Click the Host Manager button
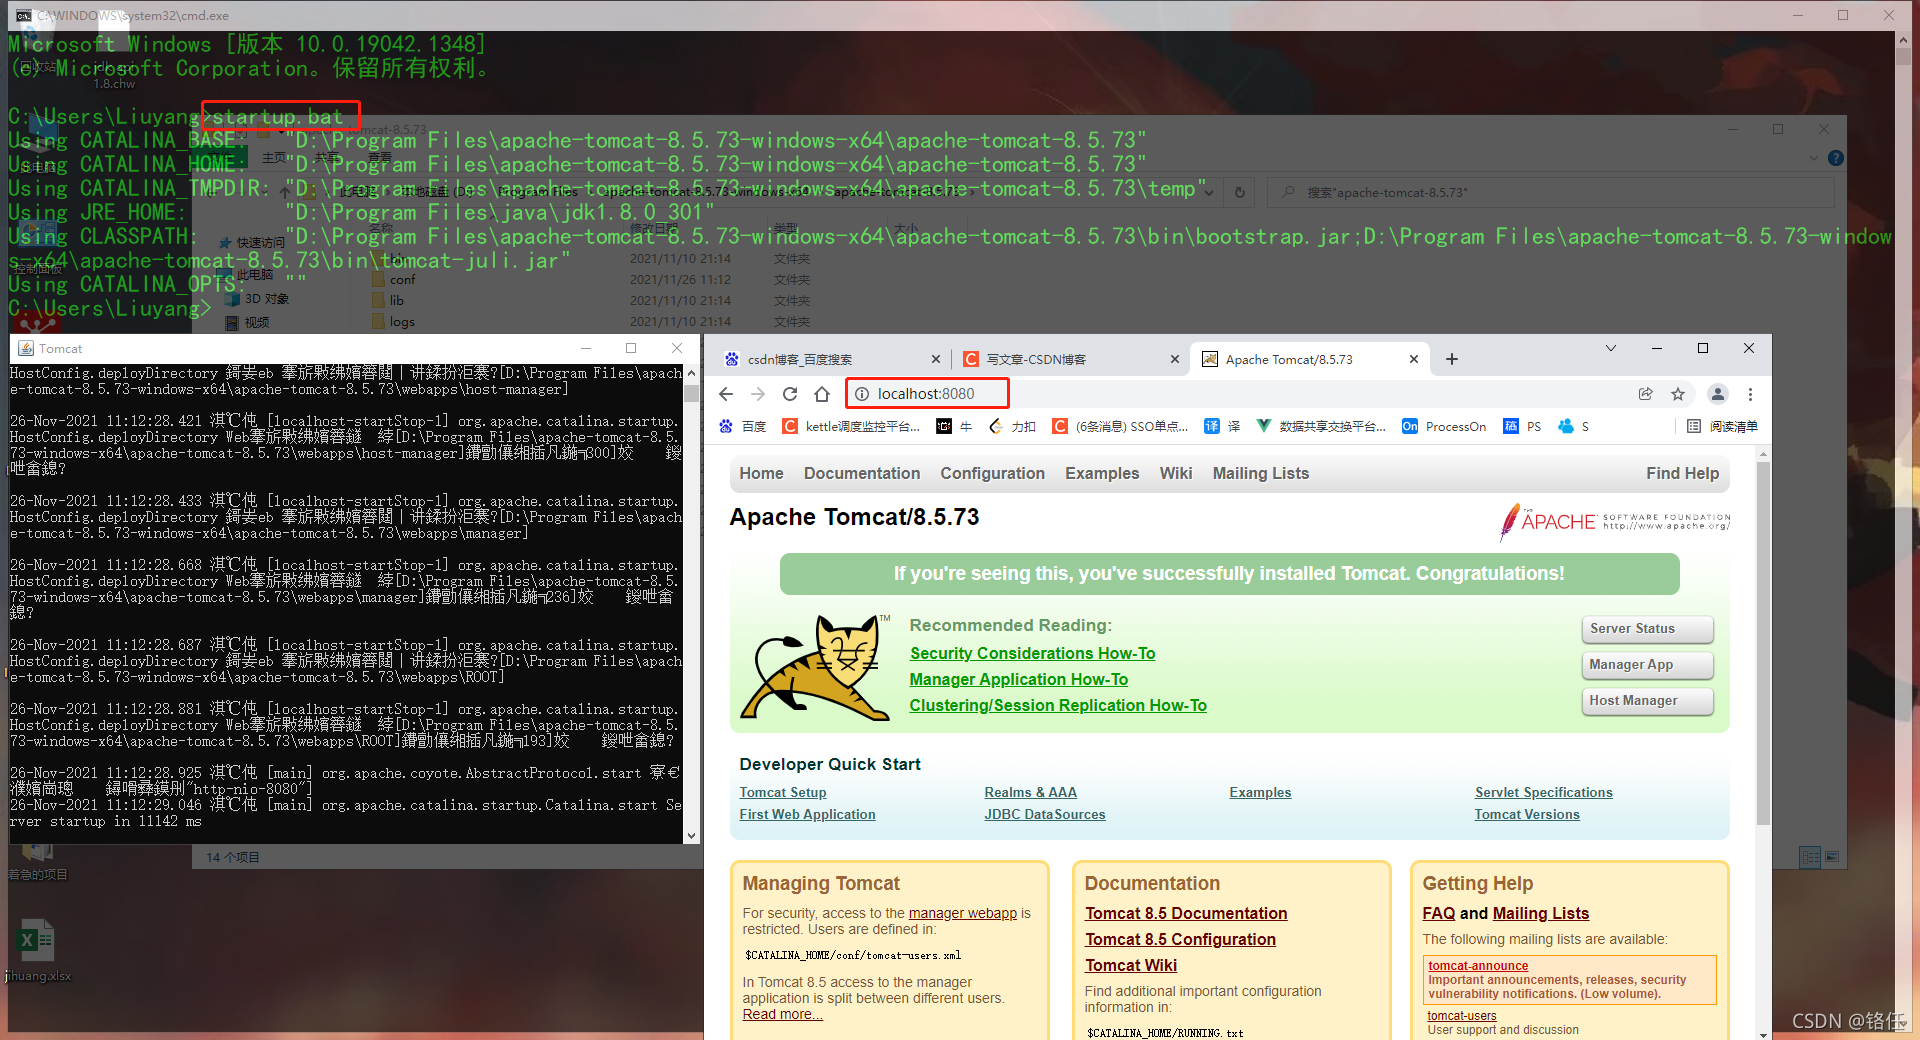The height and width of the screenshot is (1040, 1920). [1647, 701]
